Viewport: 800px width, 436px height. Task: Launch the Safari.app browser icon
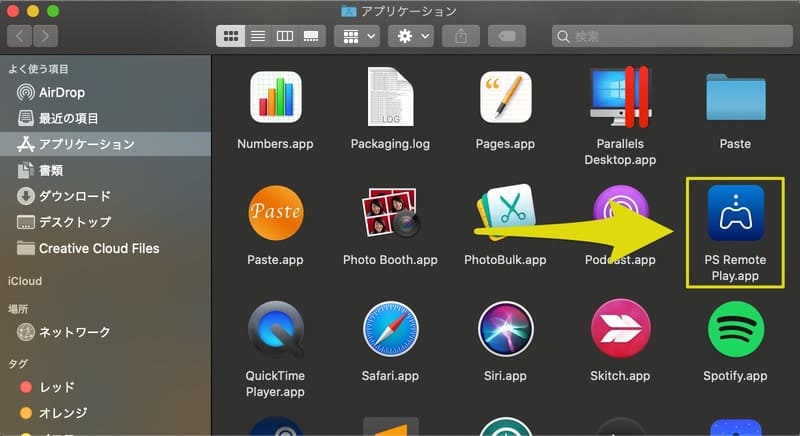[390, 331]
